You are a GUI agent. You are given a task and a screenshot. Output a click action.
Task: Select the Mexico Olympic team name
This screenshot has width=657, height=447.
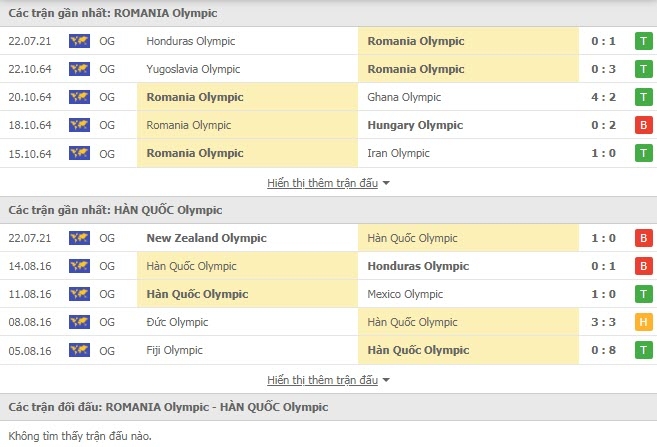click(405, 294)
